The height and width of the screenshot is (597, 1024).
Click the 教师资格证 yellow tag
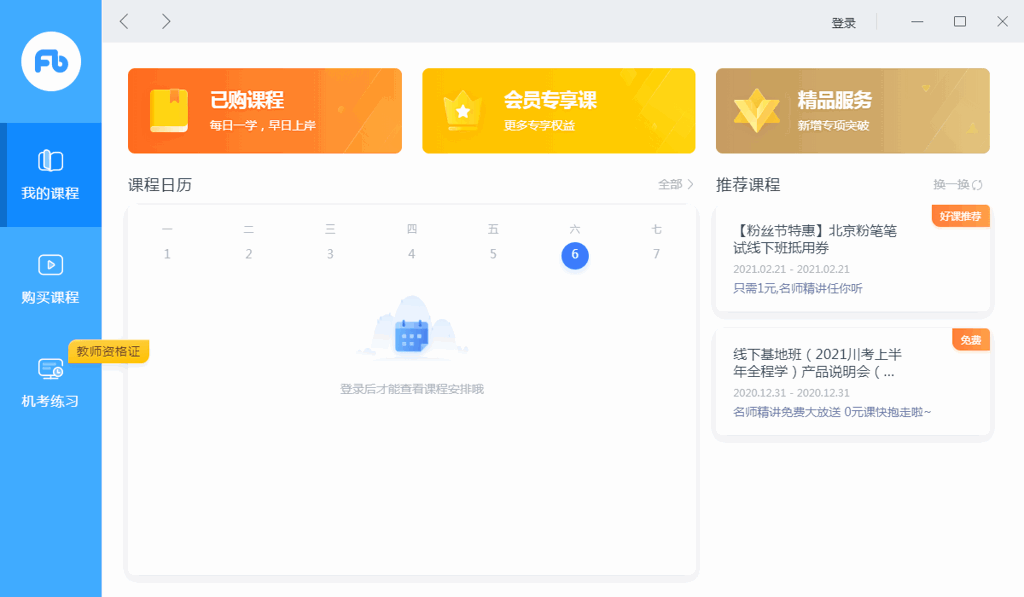click(x=108, y=351)
